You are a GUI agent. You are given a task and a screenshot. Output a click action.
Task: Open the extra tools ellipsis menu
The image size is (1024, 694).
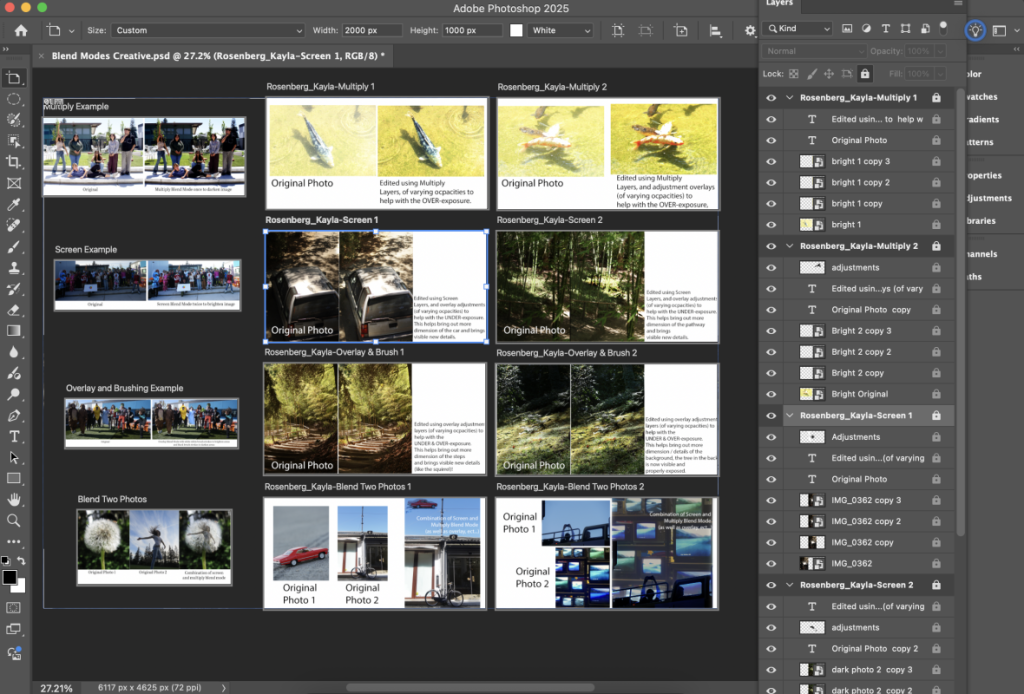tap(13, 541)
